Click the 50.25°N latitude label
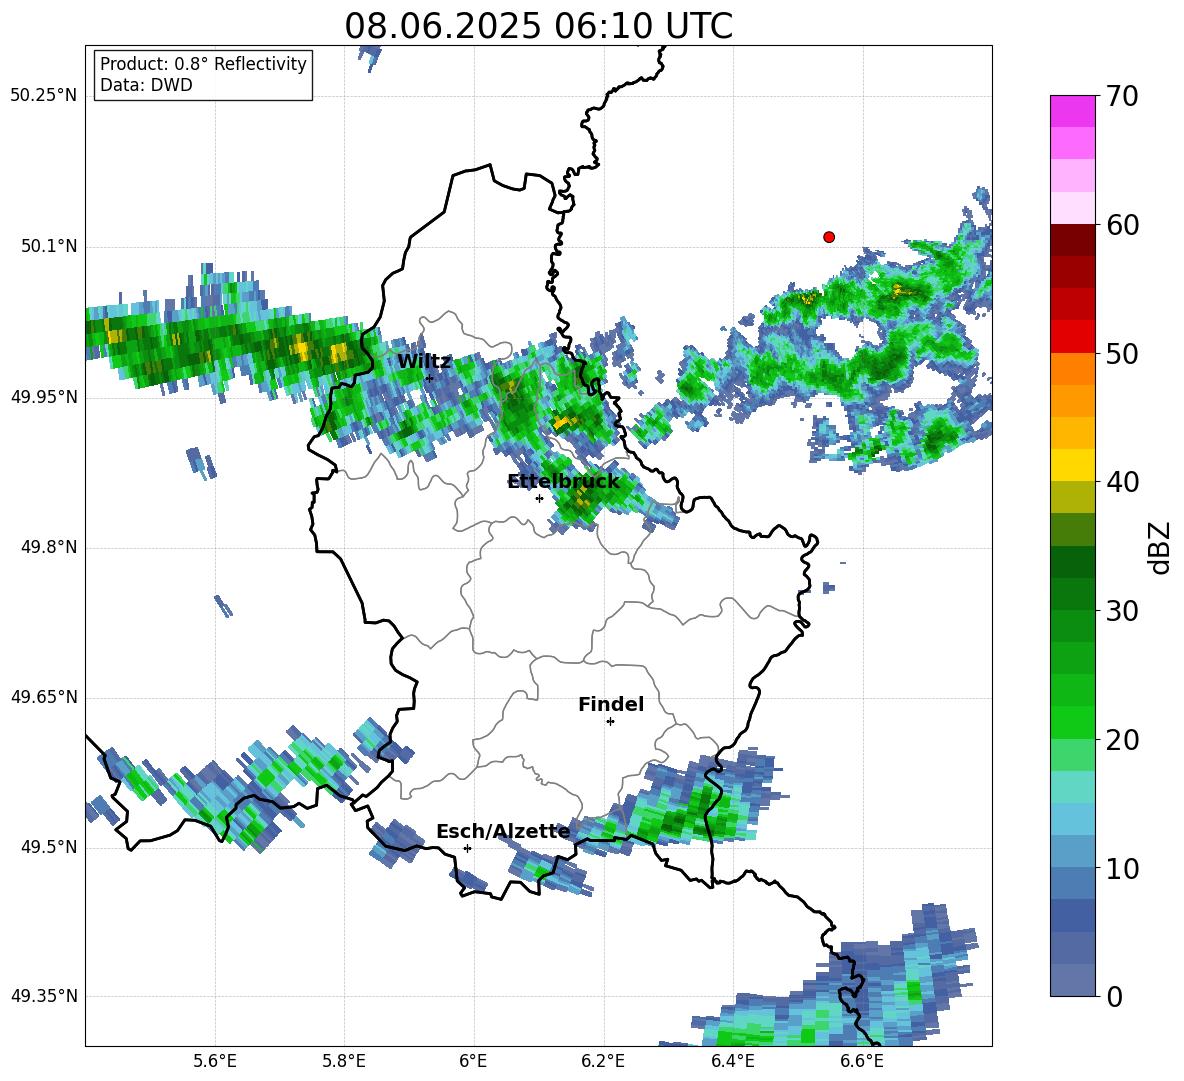 tap(44, 96)
